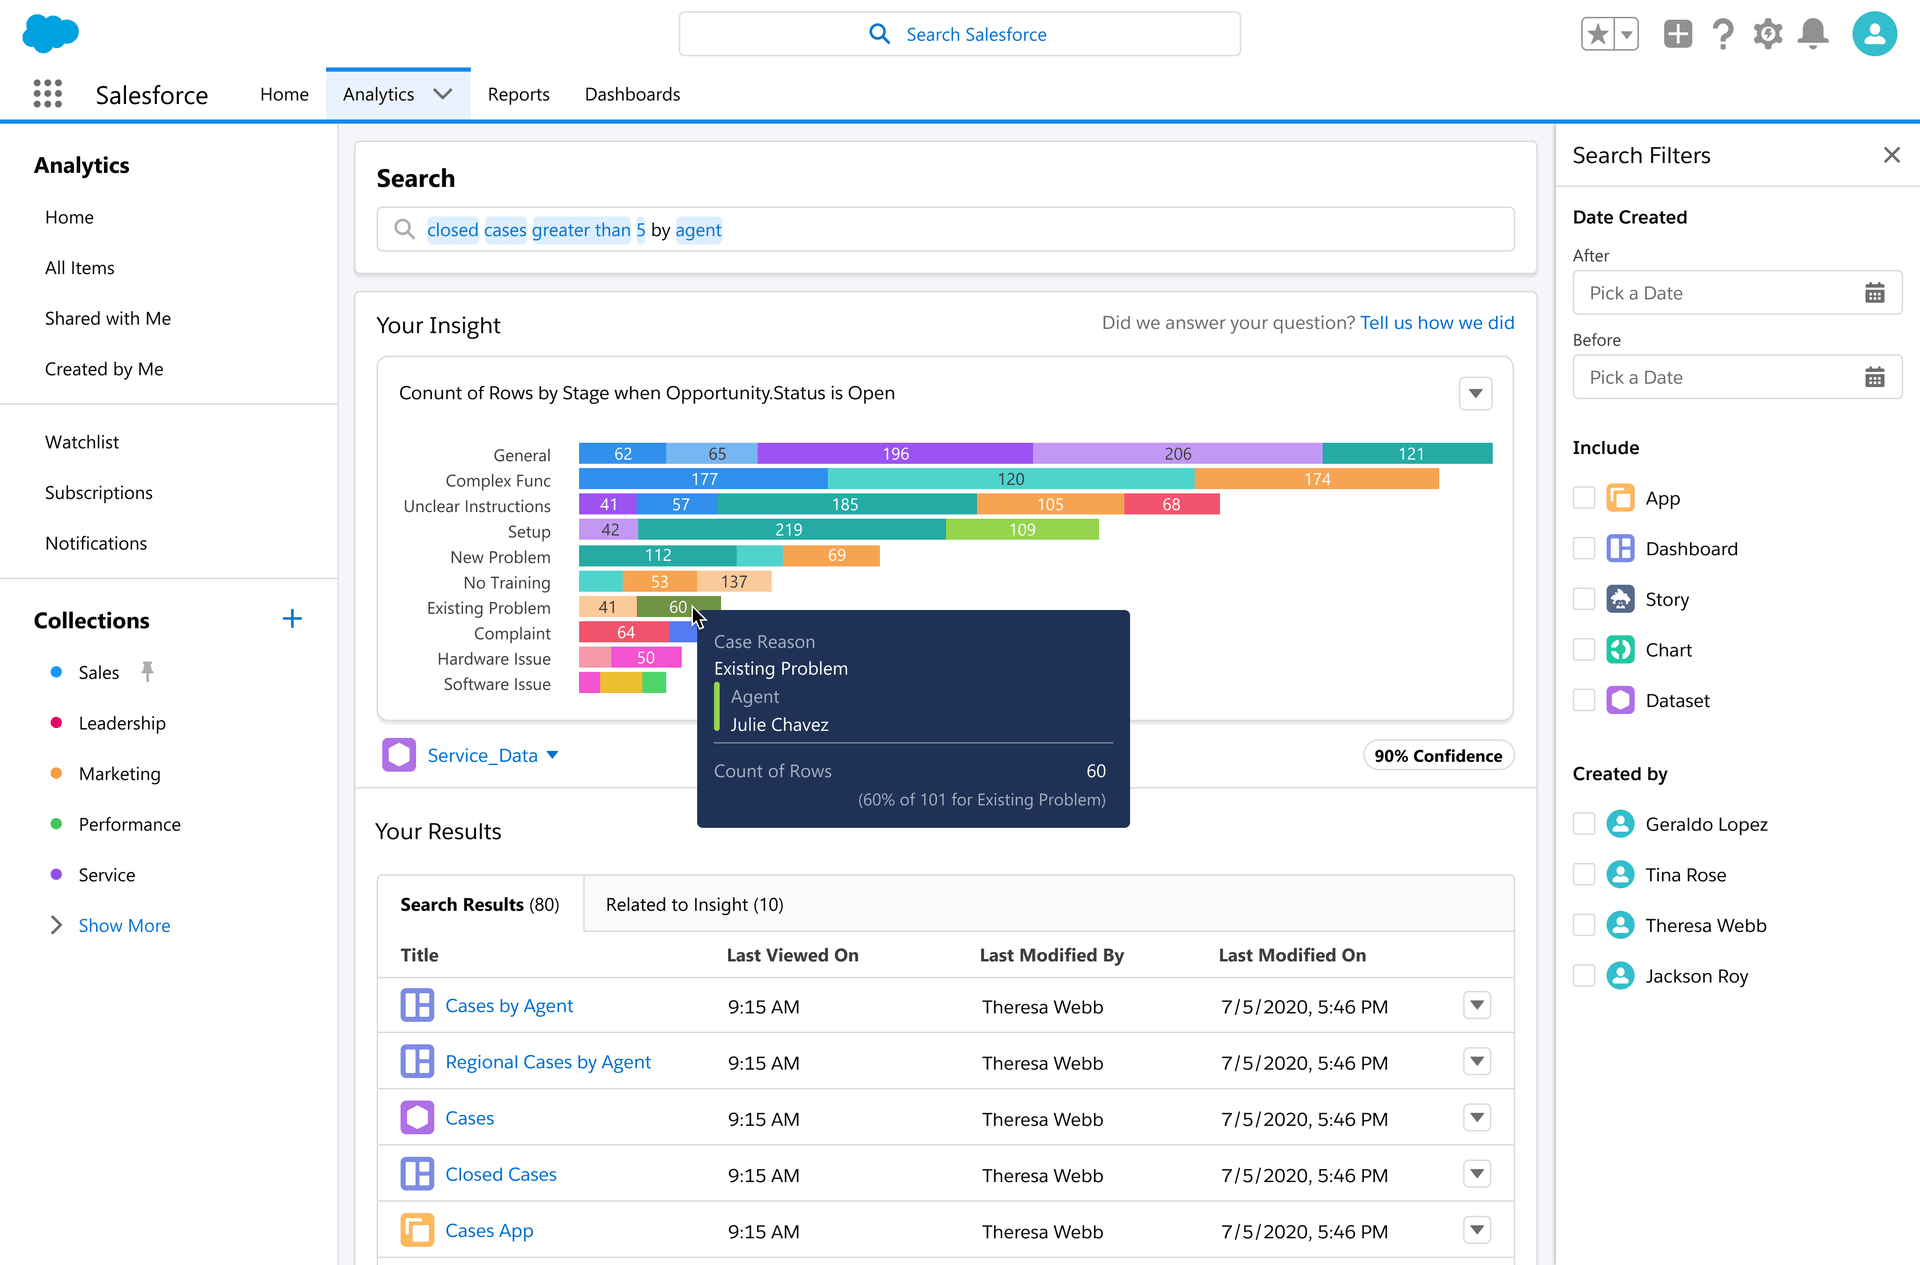
Task: Tick the Tina Rose creator checkbox
Action: tap(1584, 874)
